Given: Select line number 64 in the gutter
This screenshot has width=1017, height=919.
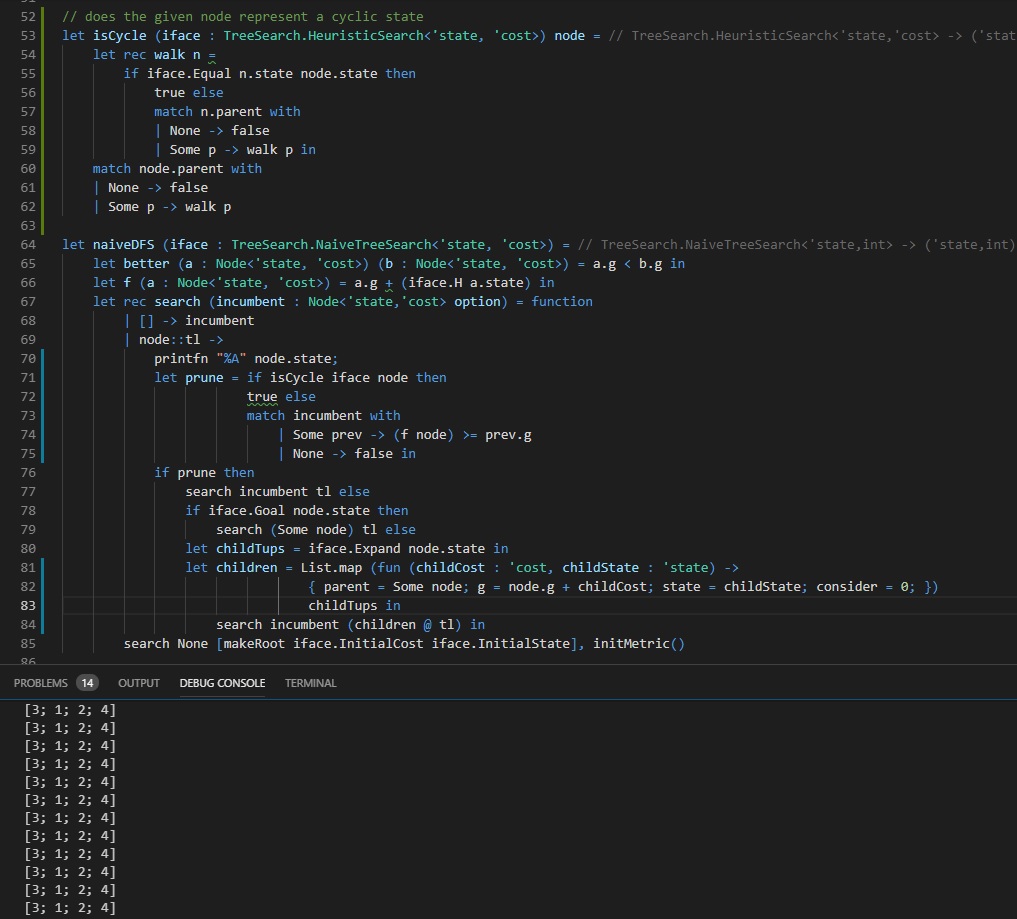Looking at the screenshot, I should [x=27, y=245].
